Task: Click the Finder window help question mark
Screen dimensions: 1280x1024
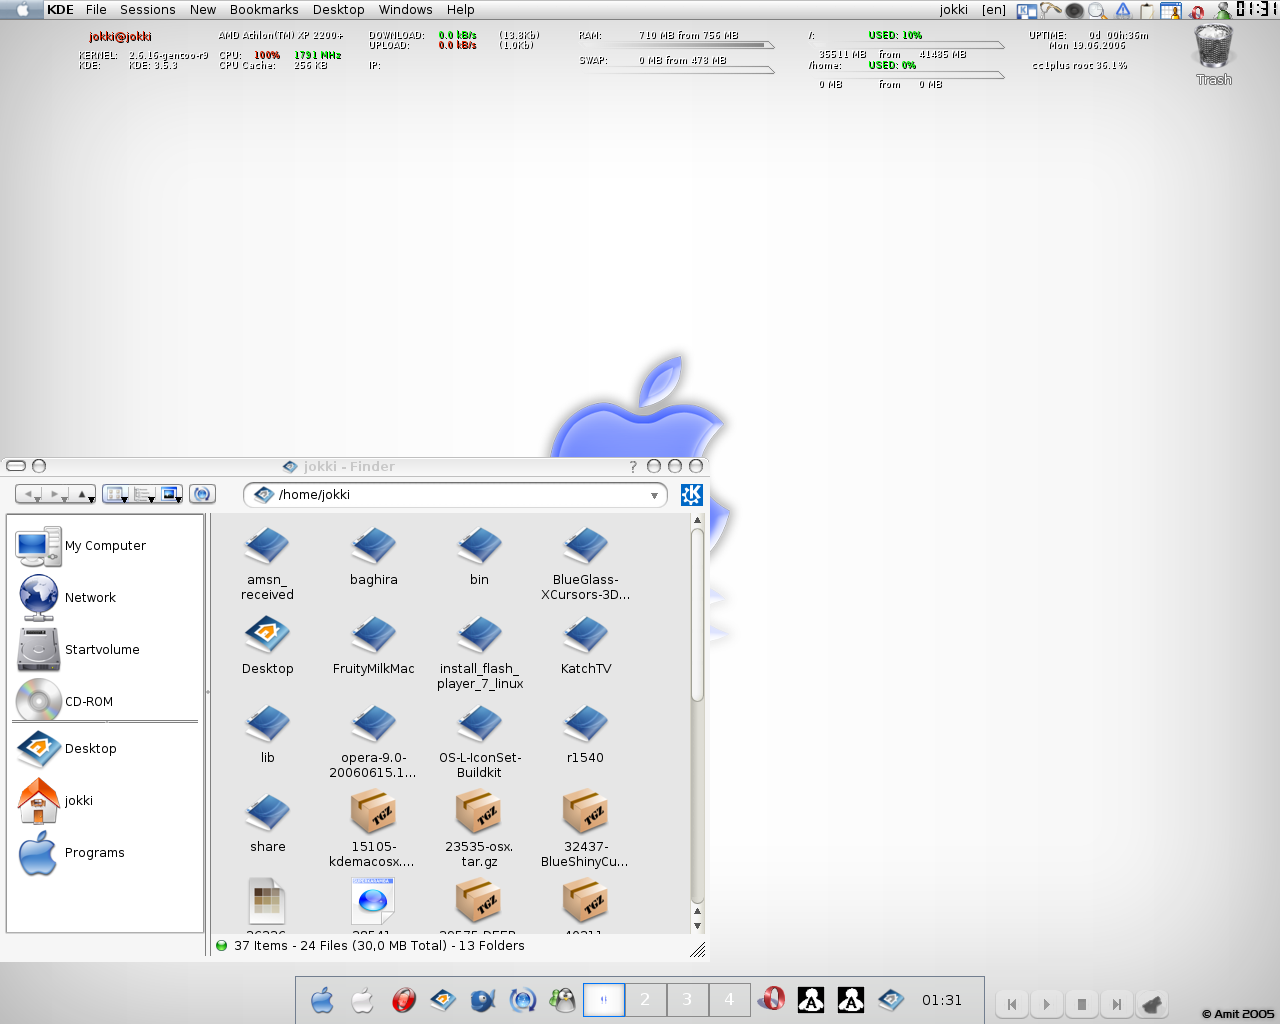Action: pos(633,466)
